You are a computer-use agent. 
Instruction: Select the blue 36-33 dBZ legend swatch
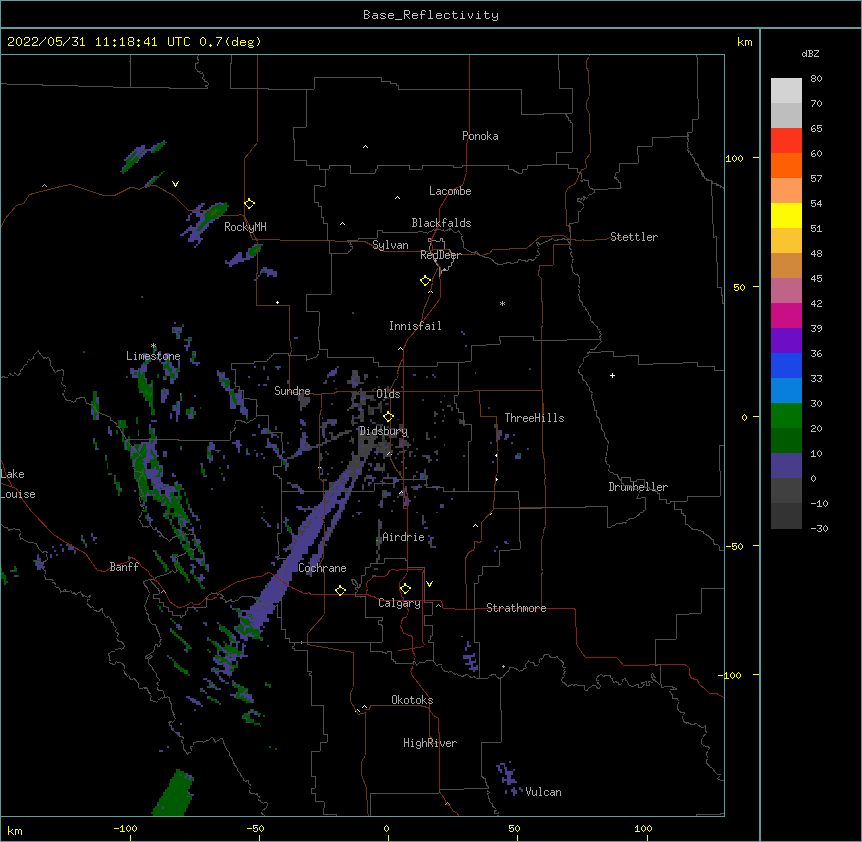click(x=786, y=366)
